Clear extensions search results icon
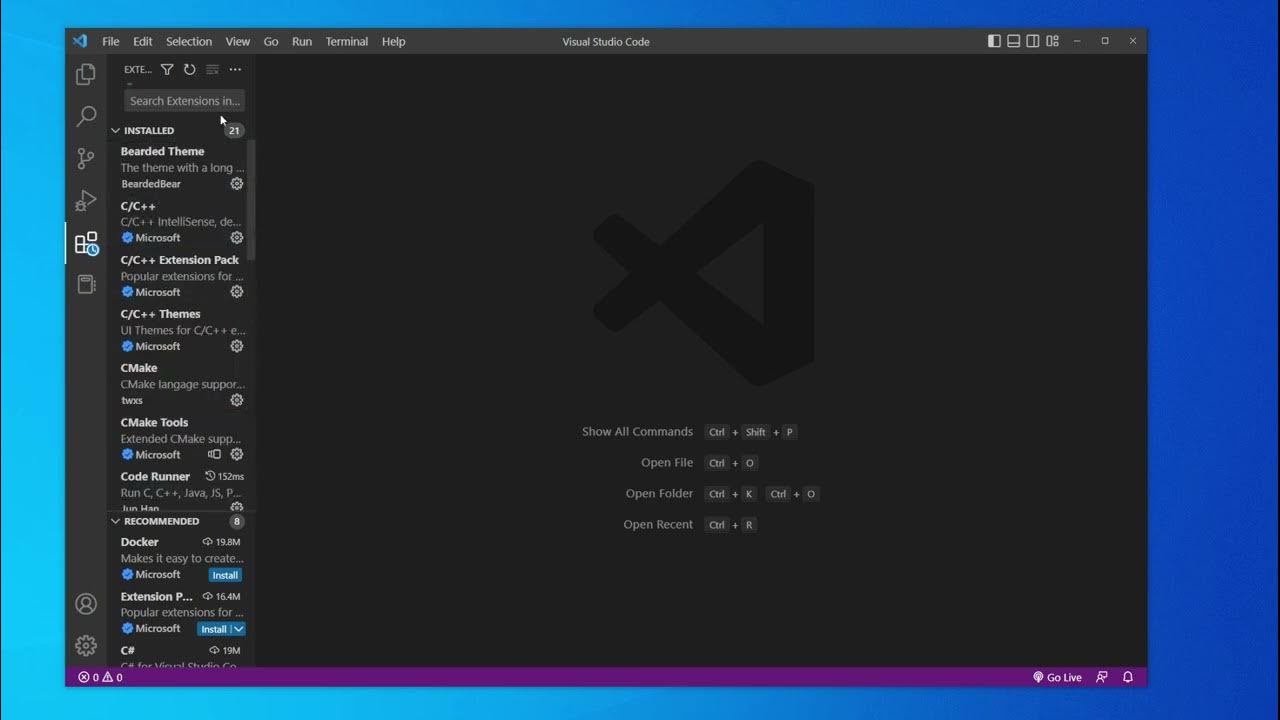Viewport: 1280px width, 720px height. coord(212,69)
